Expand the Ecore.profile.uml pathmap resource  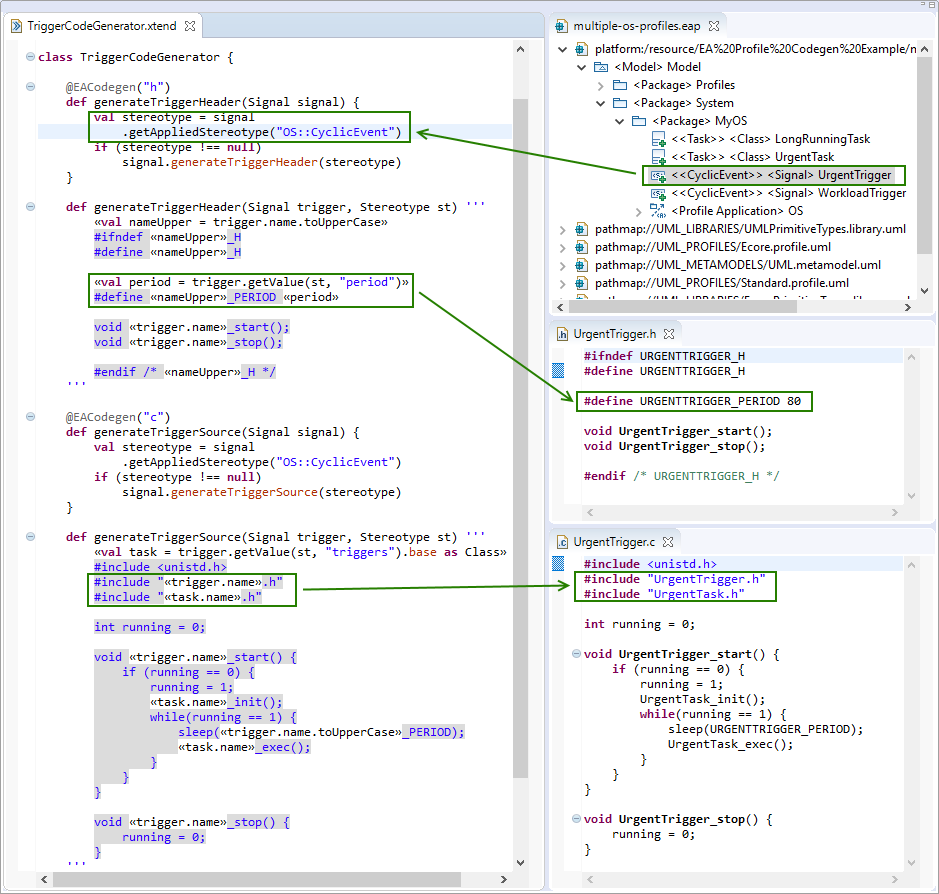pos(563,247)
